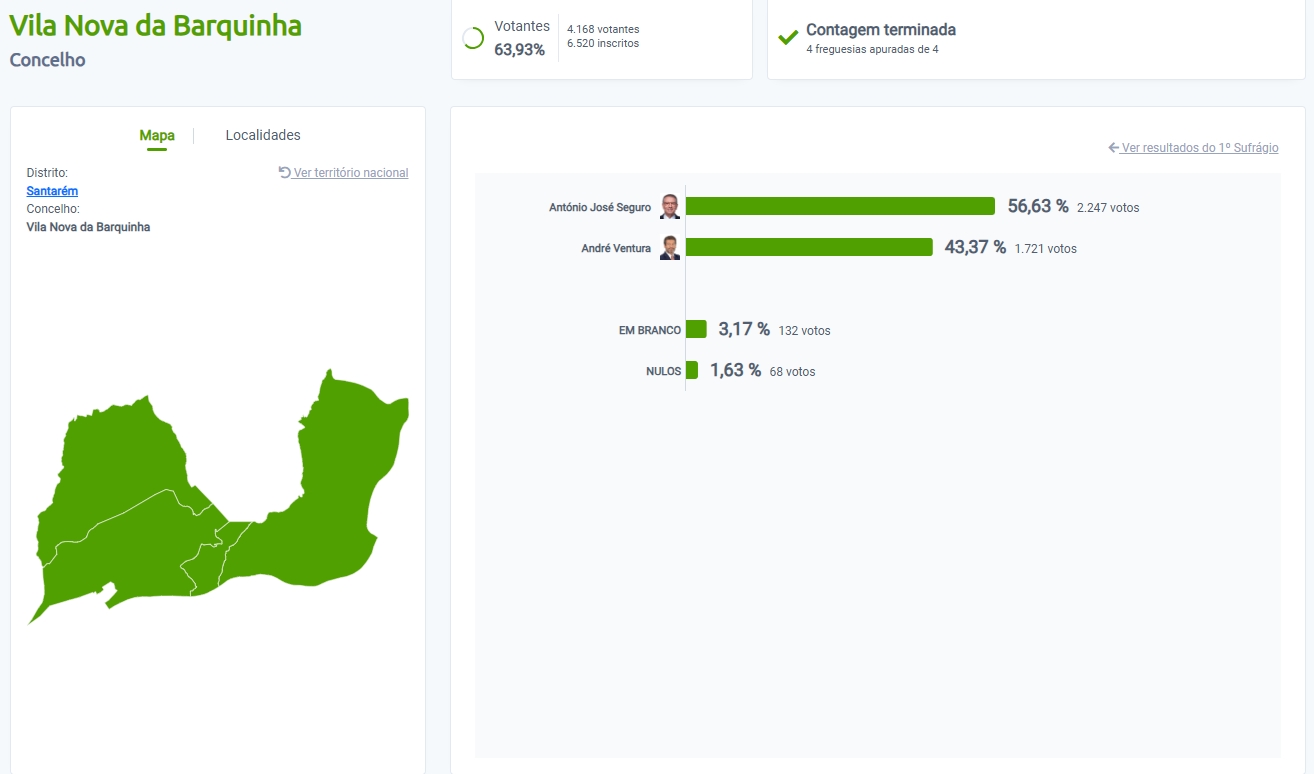Click the circular voter turnout progress icon
This screenshot has width=1314, height=774.
pos(473,39)
